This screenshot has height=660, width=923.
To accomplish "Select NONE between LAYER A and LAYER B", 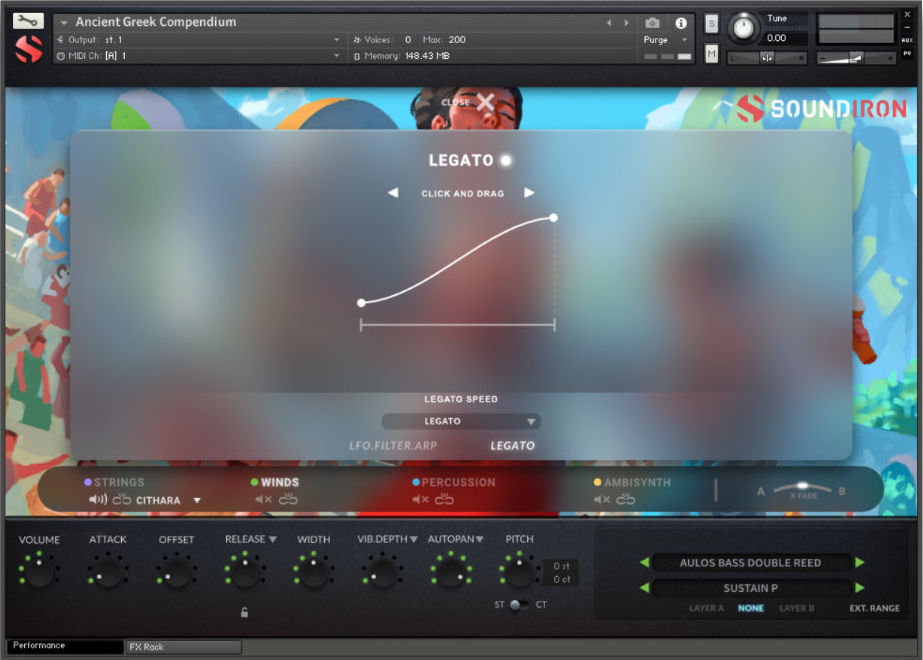I will [751, 608].
